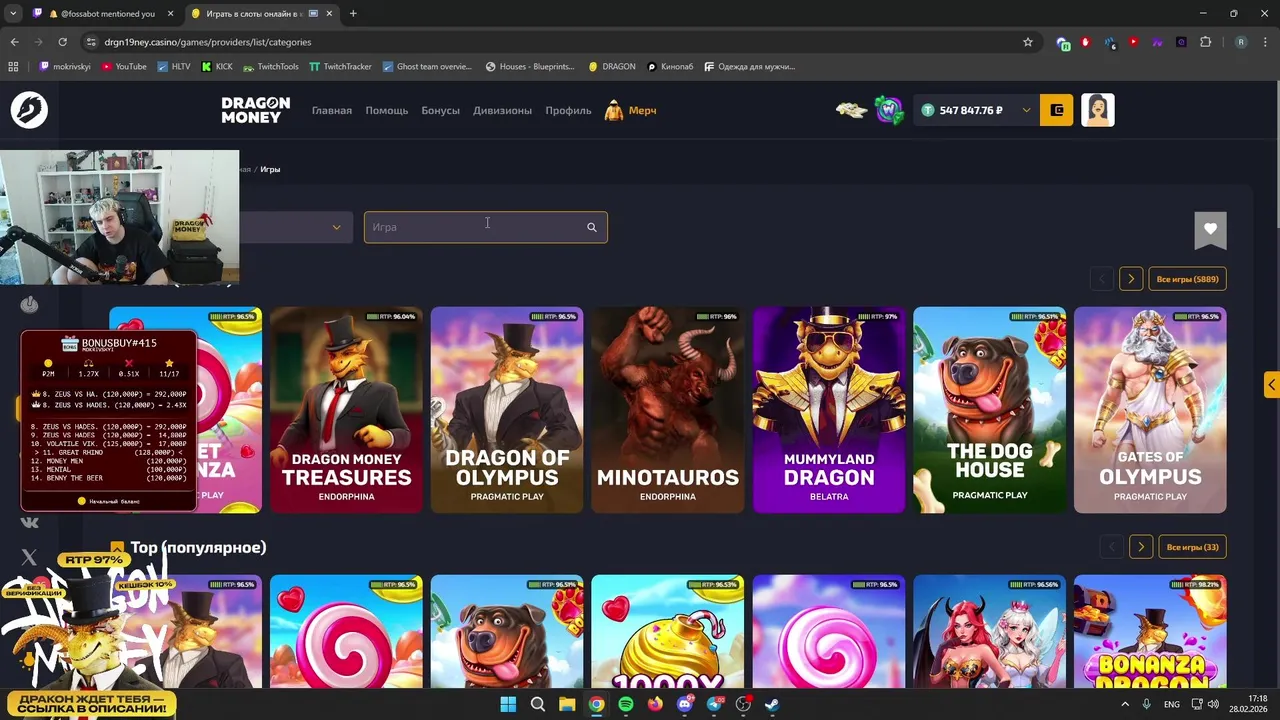Open the Дивизионы menu item
Screen dimensions: 1280x720
pos(503,110)
